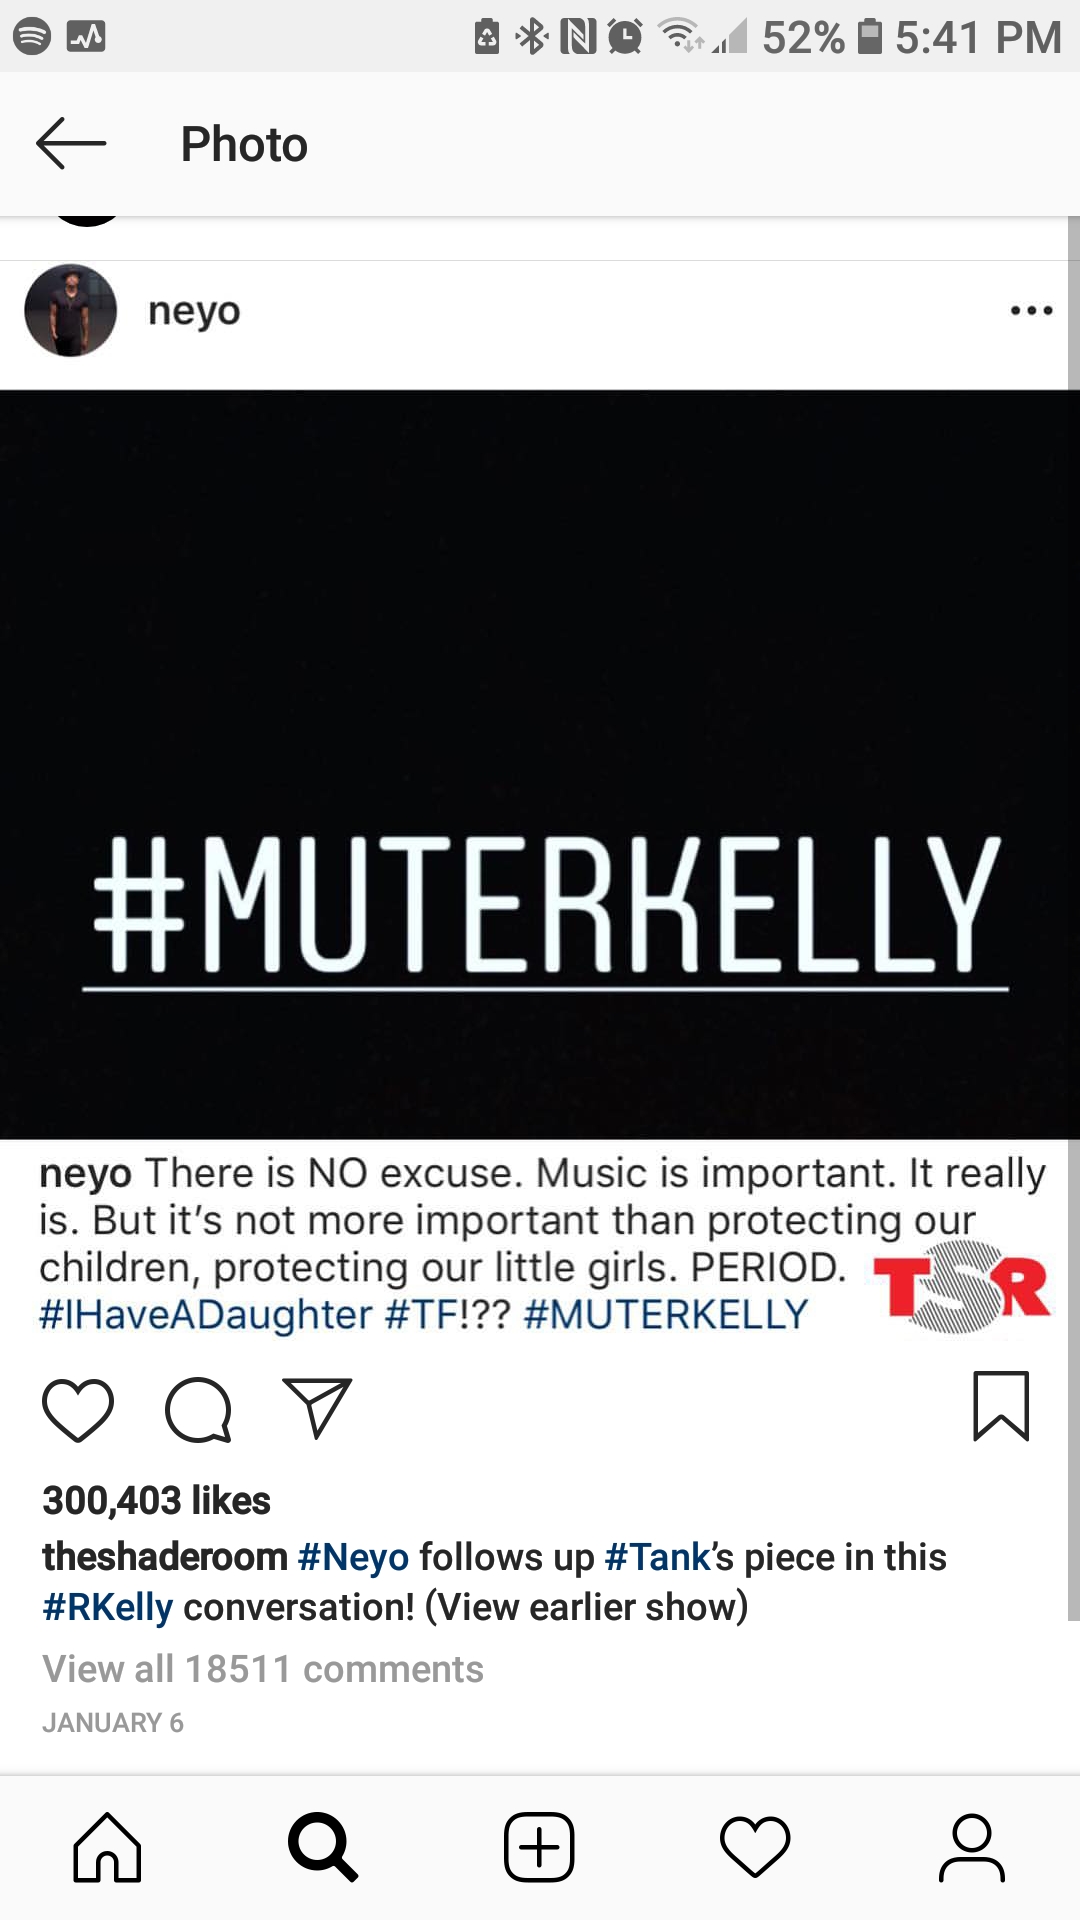Tap the #Neyo hashtag in caption
1080x1920 pixels.
point(353,1557)
